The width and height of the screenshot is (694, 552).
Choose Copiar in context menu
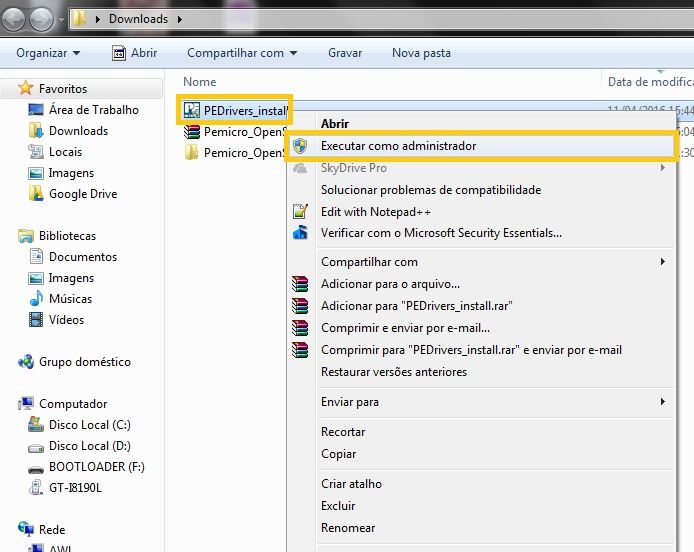click(x=339, y=454)
